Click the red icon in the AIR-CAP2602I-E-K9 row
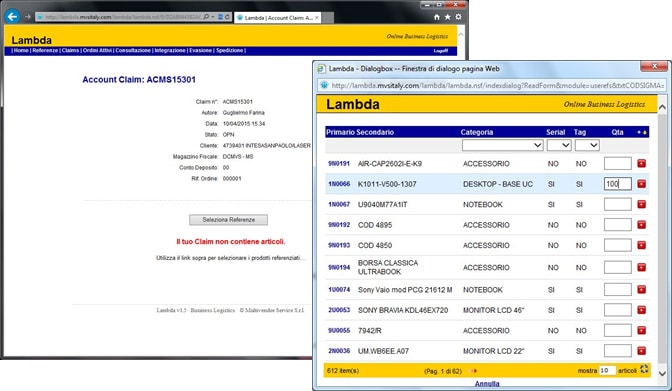This screenshot has width=672, height=391. (641, 163)
